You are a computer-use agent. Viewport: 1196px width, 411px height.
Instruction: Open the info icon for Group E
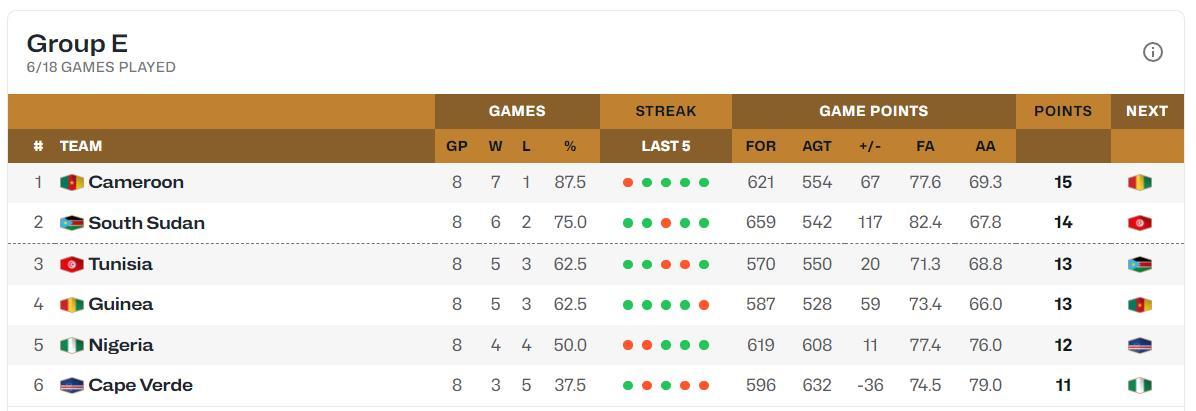1152,52
